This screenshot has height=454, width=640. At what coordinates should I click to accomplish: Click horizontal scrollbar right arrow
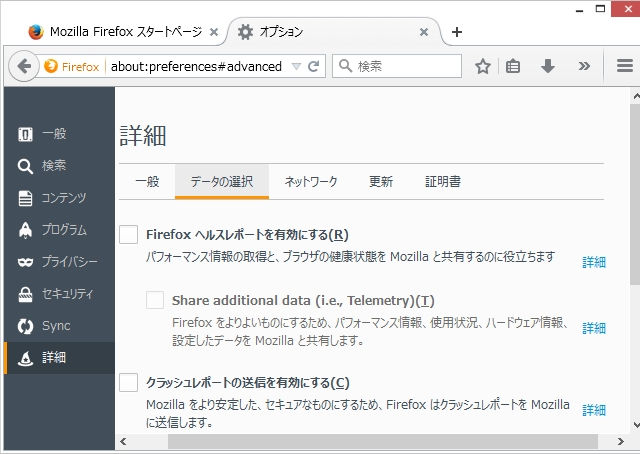[x=621, y=441]
